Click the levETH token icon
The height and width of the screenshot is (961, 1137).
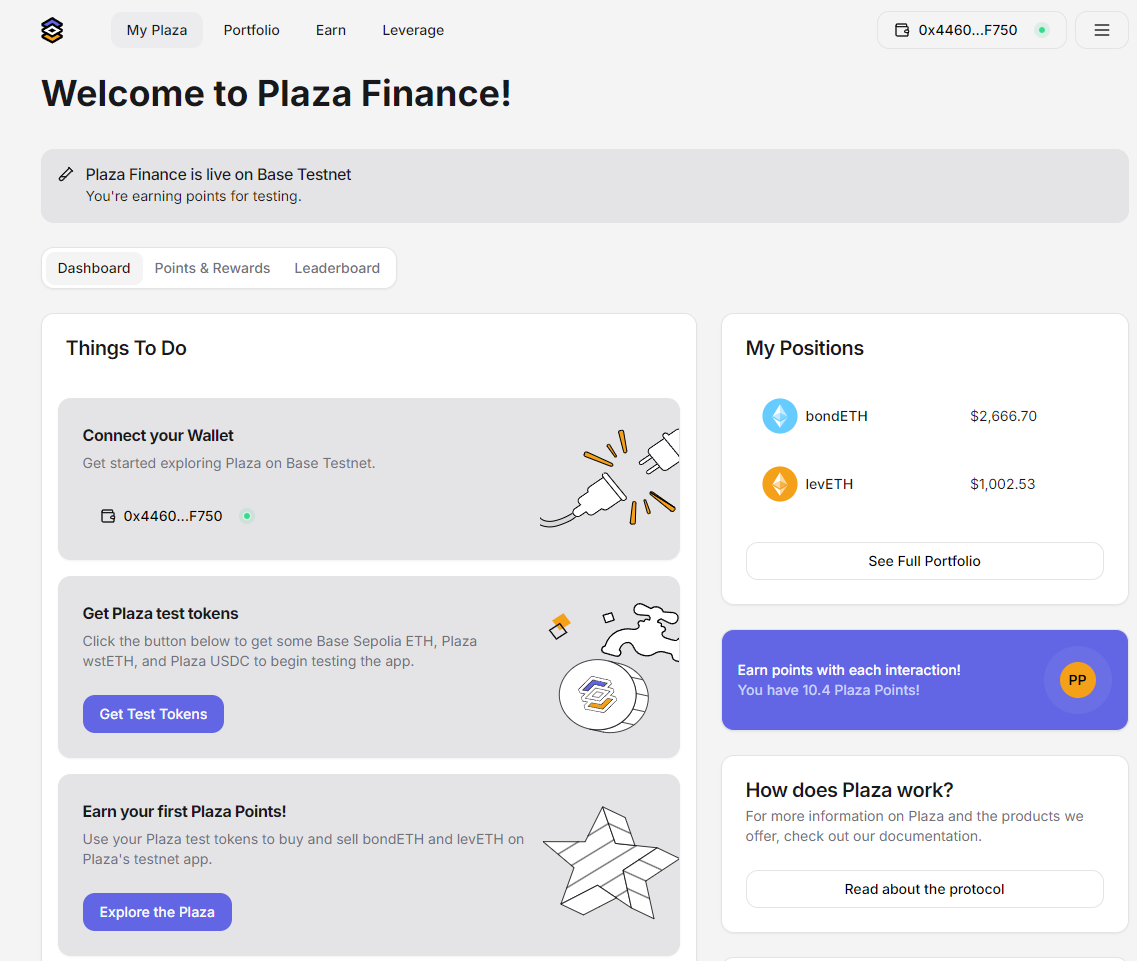click(x=779, y=484)
